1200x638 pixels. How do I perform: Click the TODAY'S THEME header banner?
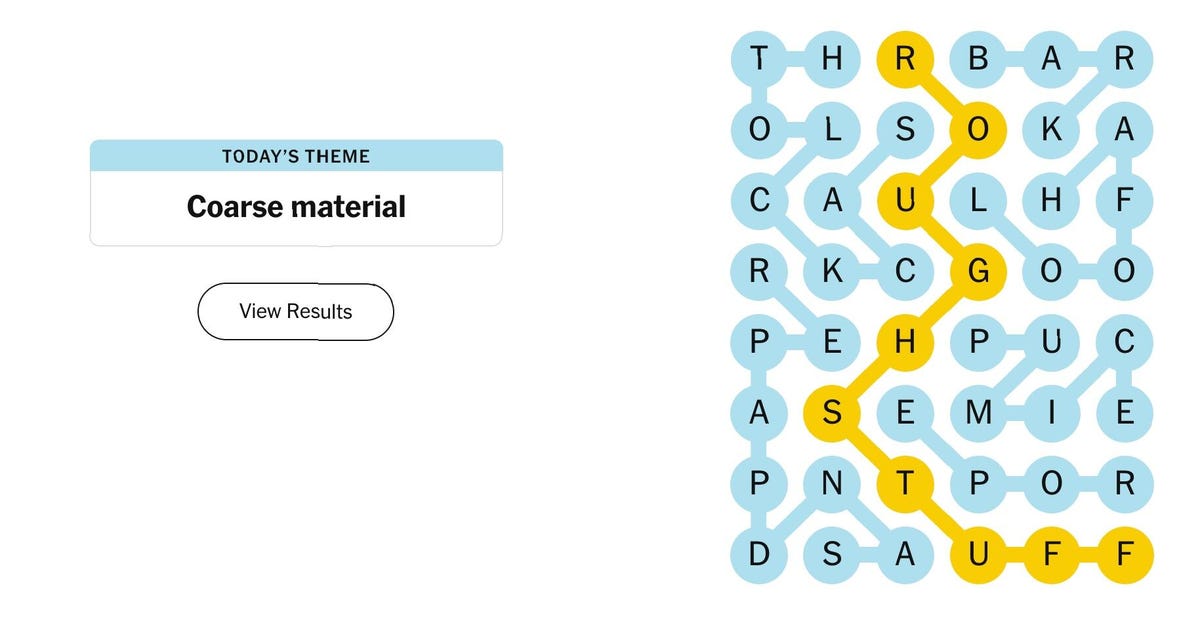[x=295, y=156]
